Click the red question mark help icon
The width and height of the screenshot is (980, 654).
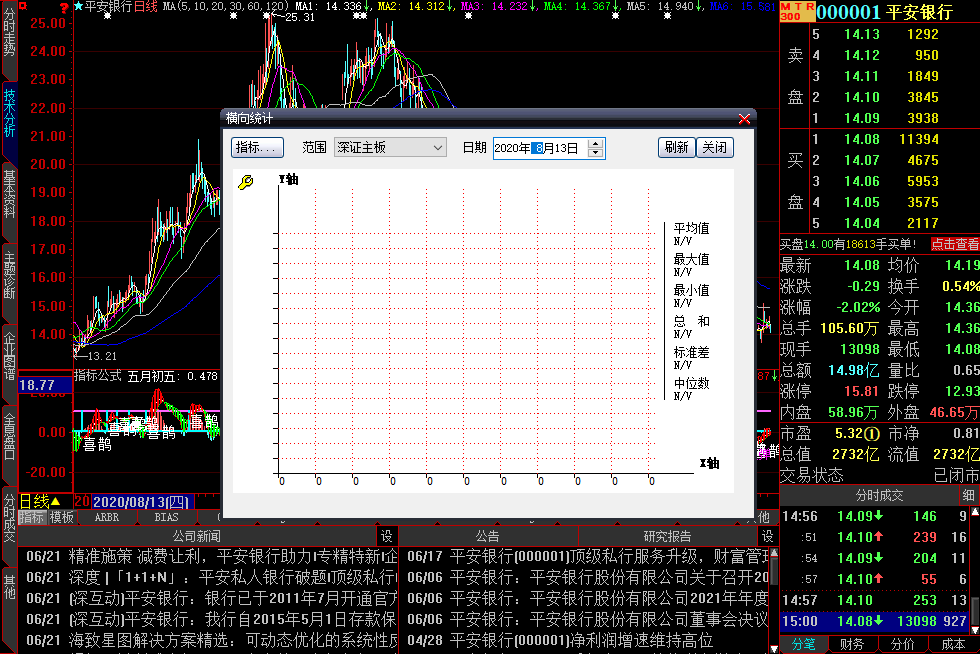point(64,7)
